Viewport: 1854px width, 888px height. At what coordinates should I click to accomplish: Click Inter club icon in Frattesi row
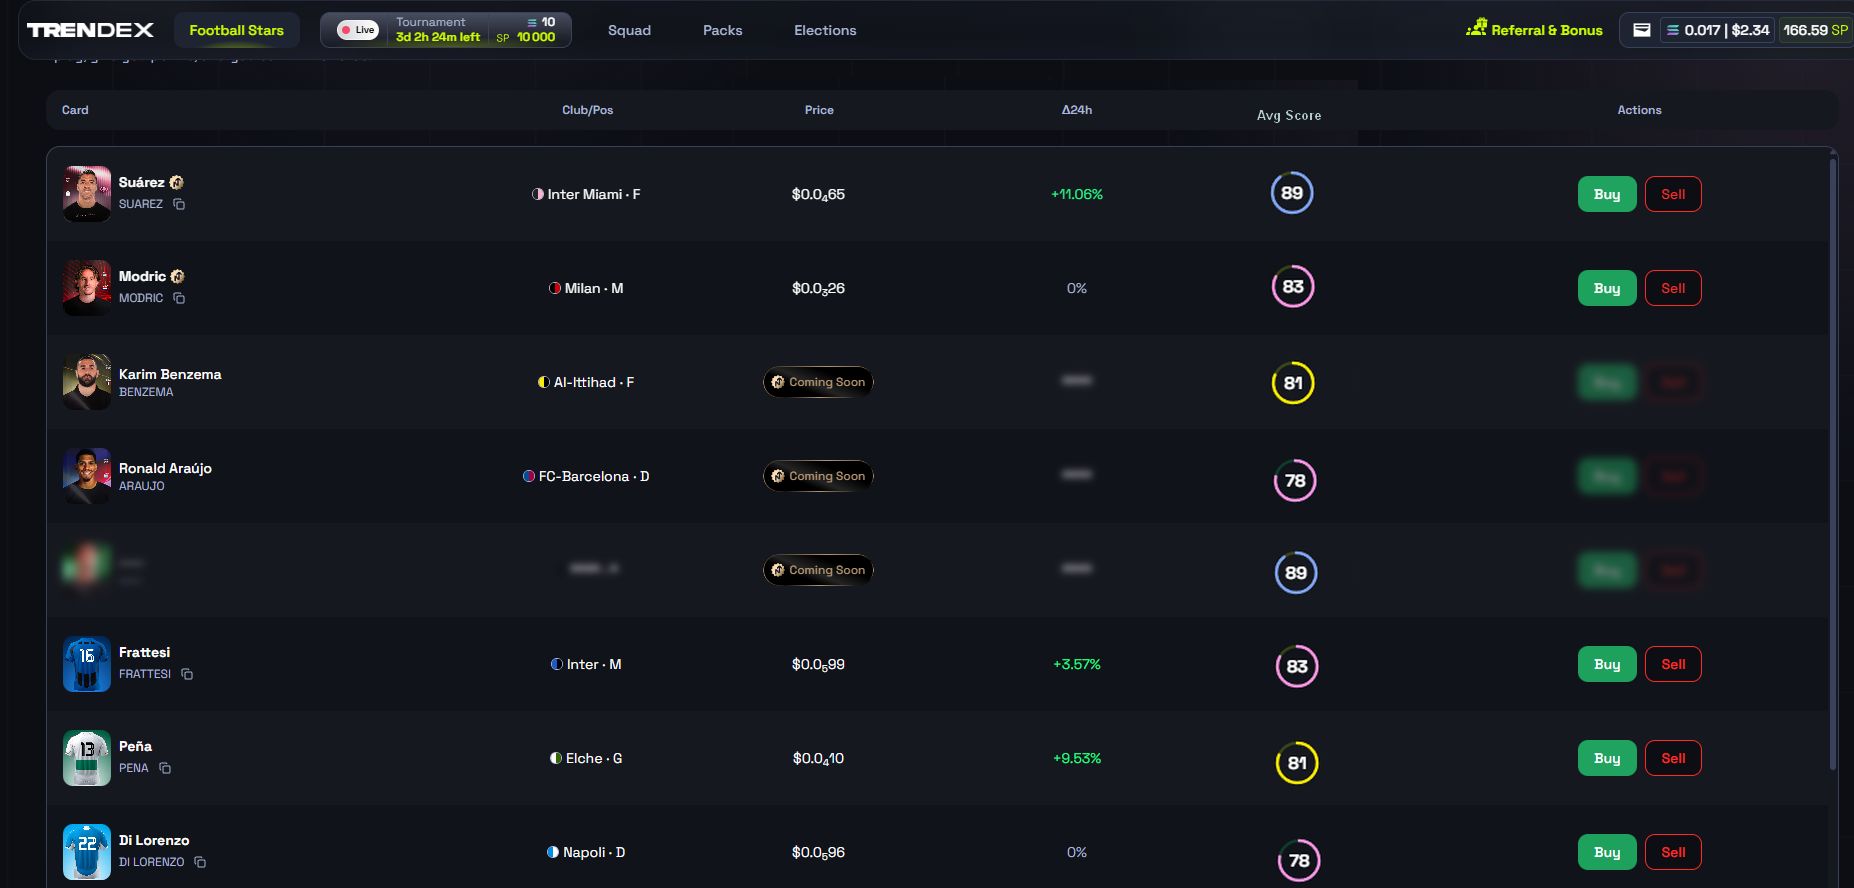[557, 664]
